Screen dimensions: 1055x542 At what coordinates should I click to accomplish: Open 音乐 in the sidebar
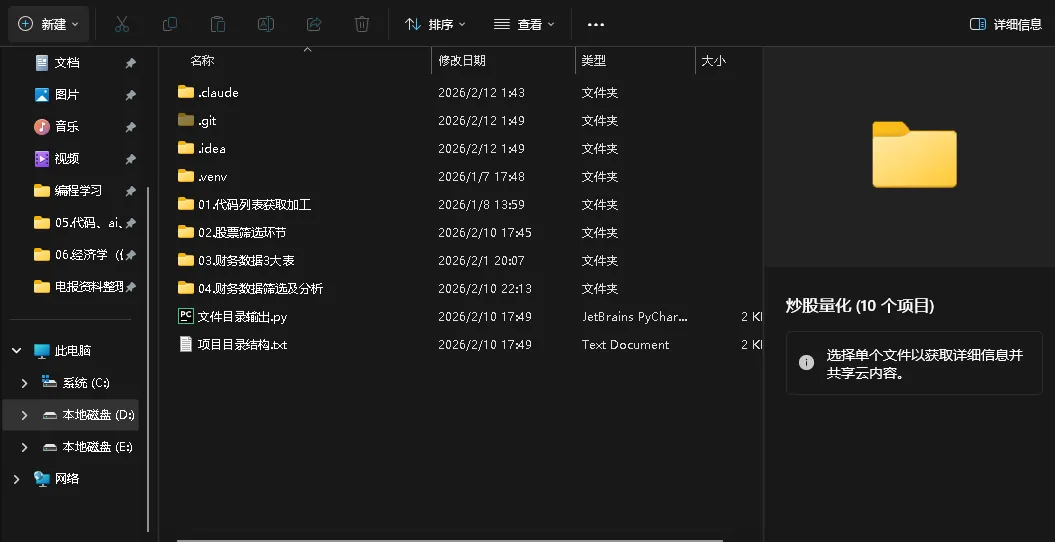[x=67, y=126]
